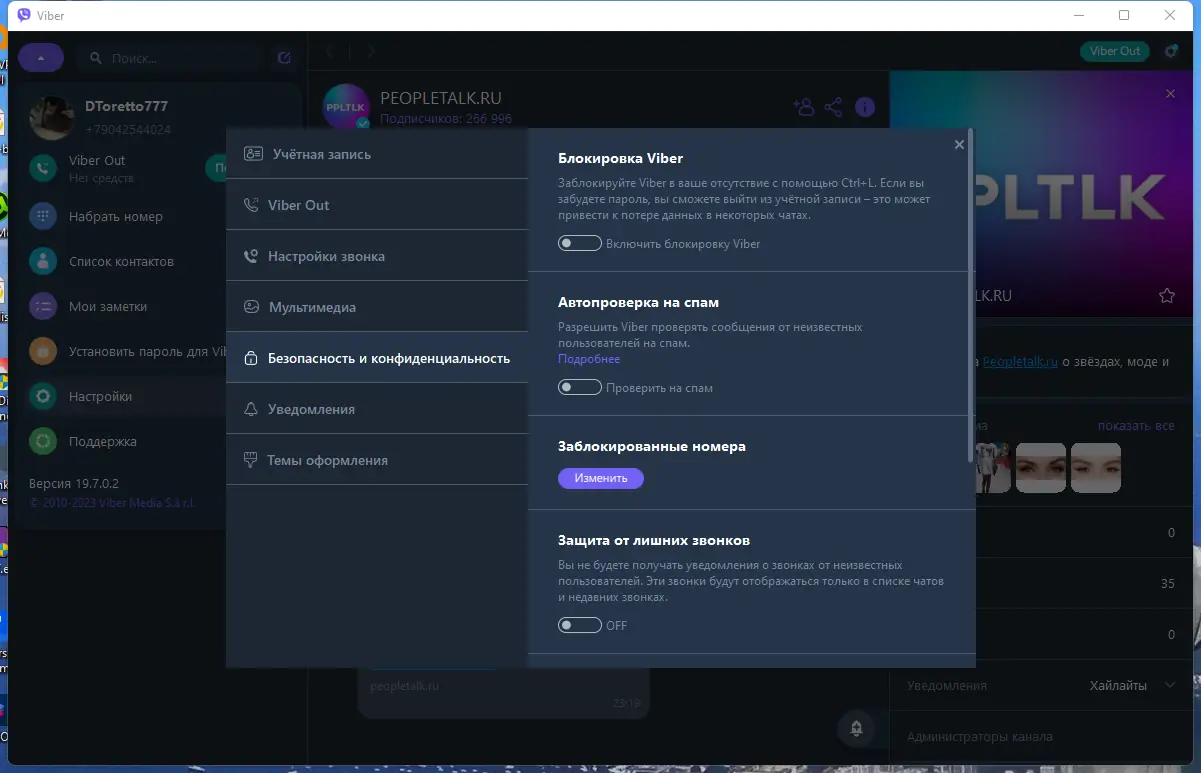1201x773 pixels.
Task: Click the Мои заметки notes icon
Action: [43, 306]
